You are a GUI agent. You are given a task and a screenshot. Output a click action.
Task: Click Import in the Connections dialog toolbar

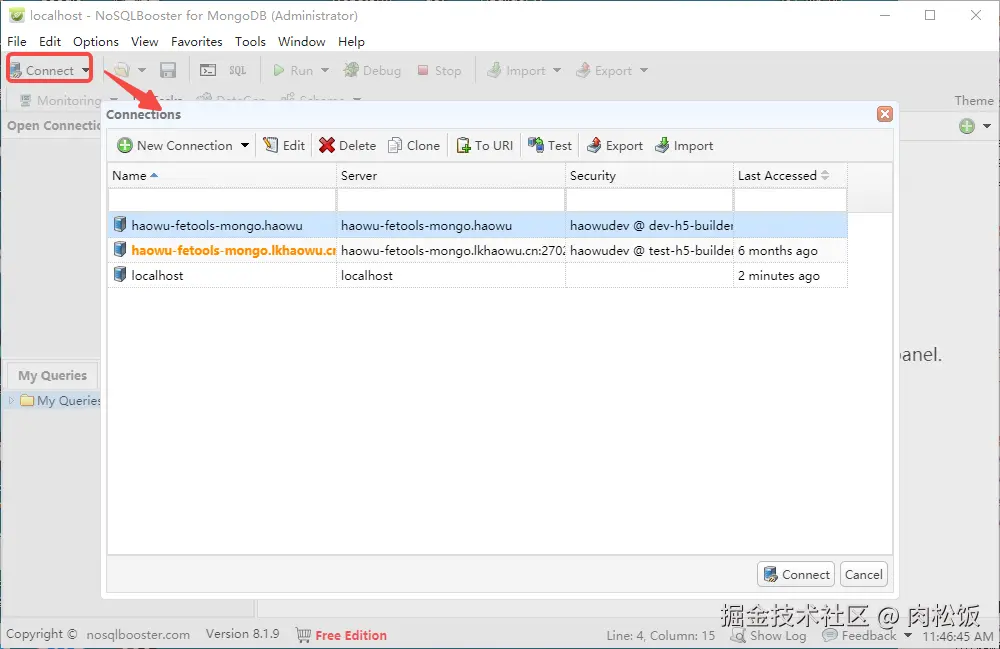(684, 145)
